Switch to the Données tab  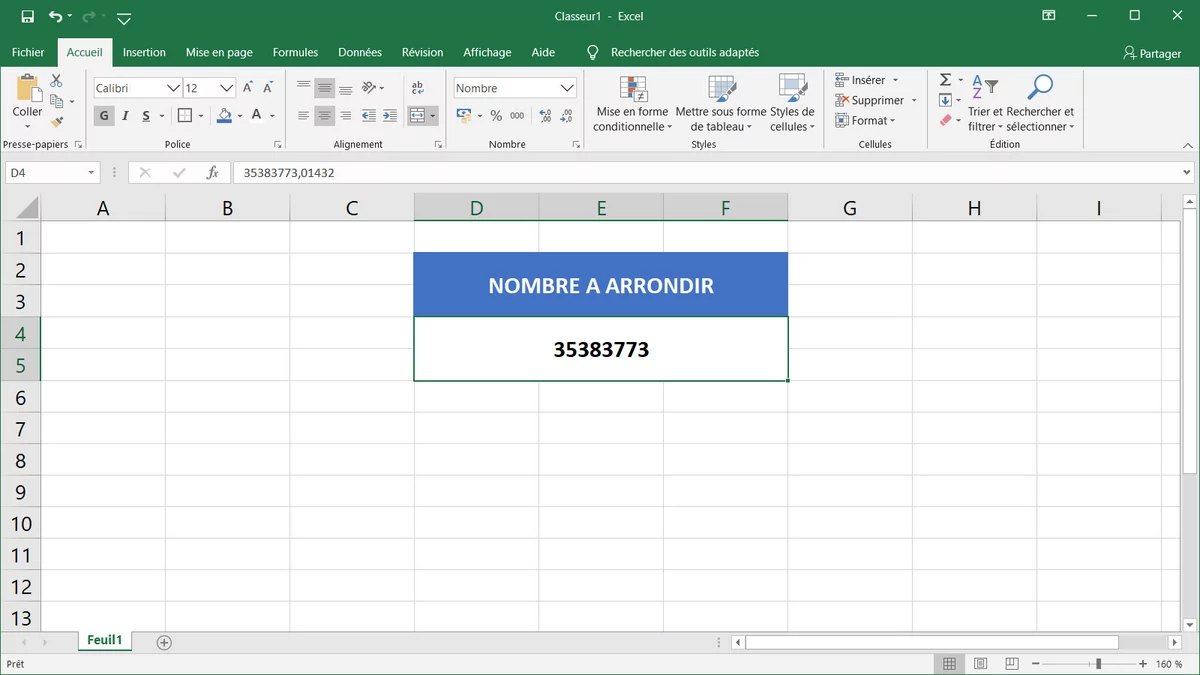(360, 52)
